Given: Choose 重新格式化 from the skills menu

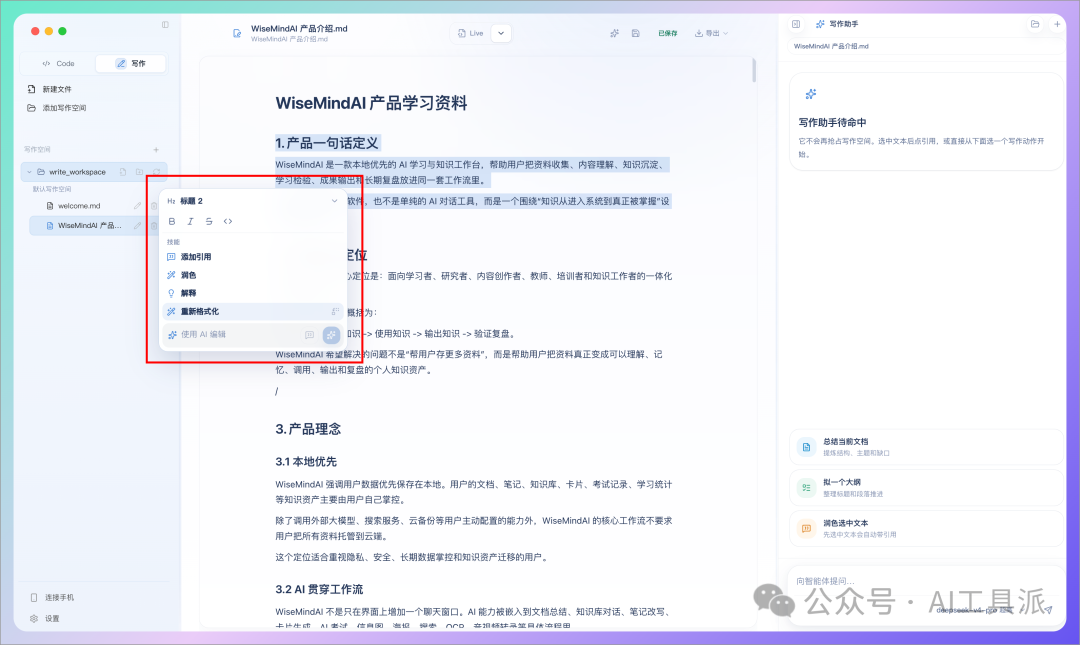Looking at the screenshot, I should point(252,311).
